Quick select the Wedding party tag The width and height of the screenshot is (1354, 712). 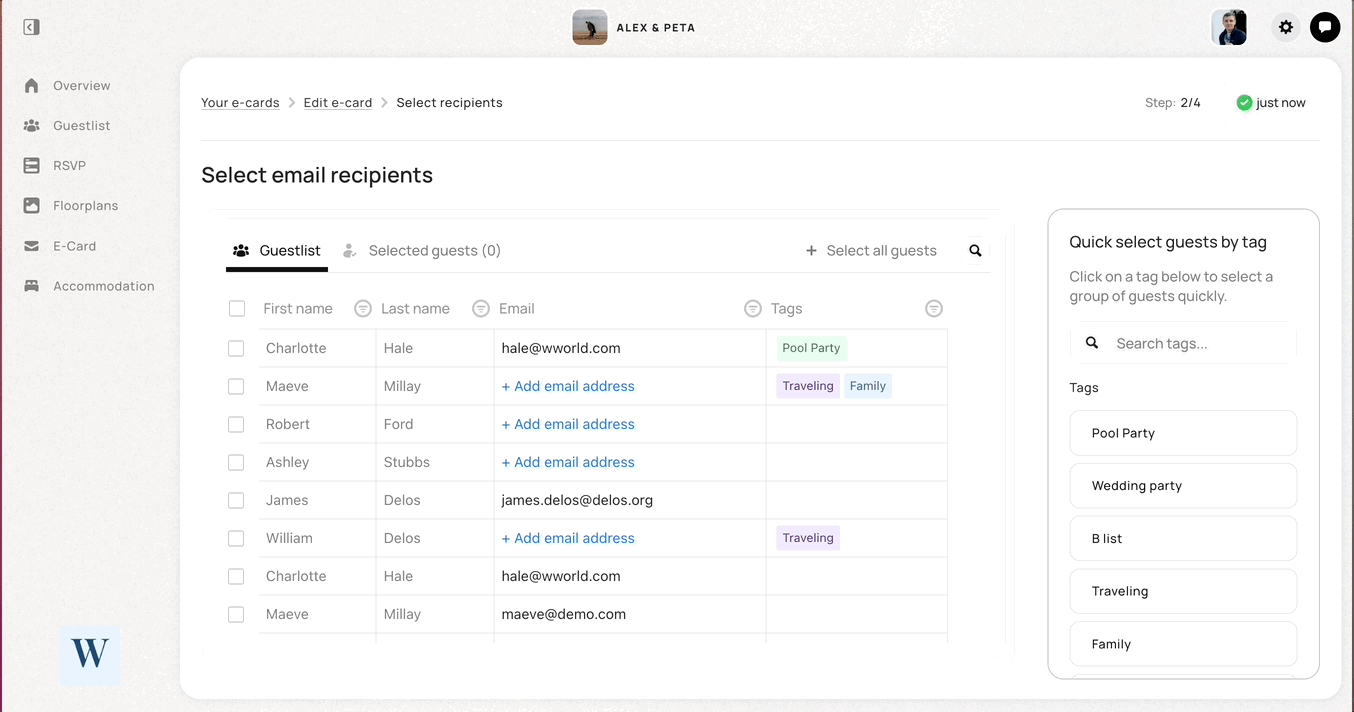click(1183, 486)
